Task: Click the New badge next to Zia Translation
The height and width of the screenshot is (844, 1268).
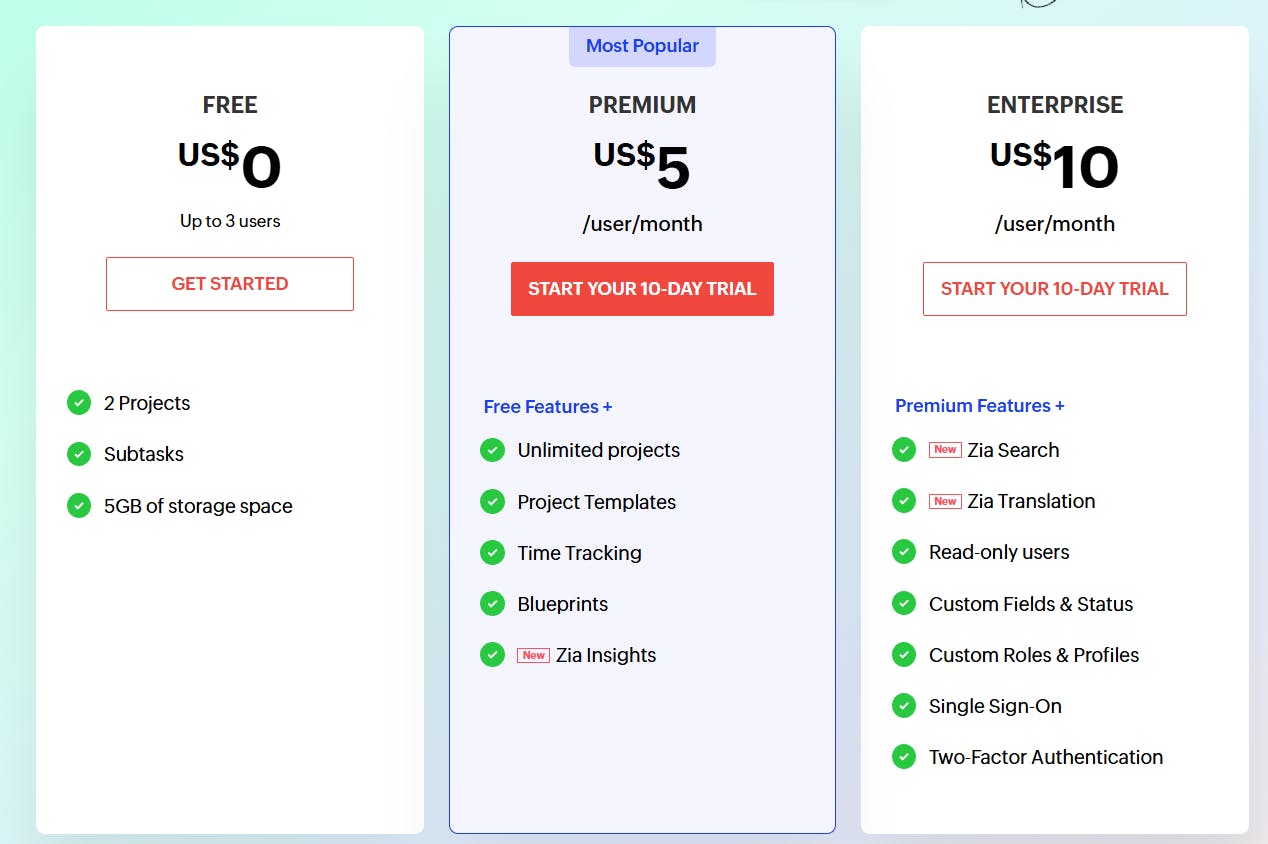Action: pos(944,501)
